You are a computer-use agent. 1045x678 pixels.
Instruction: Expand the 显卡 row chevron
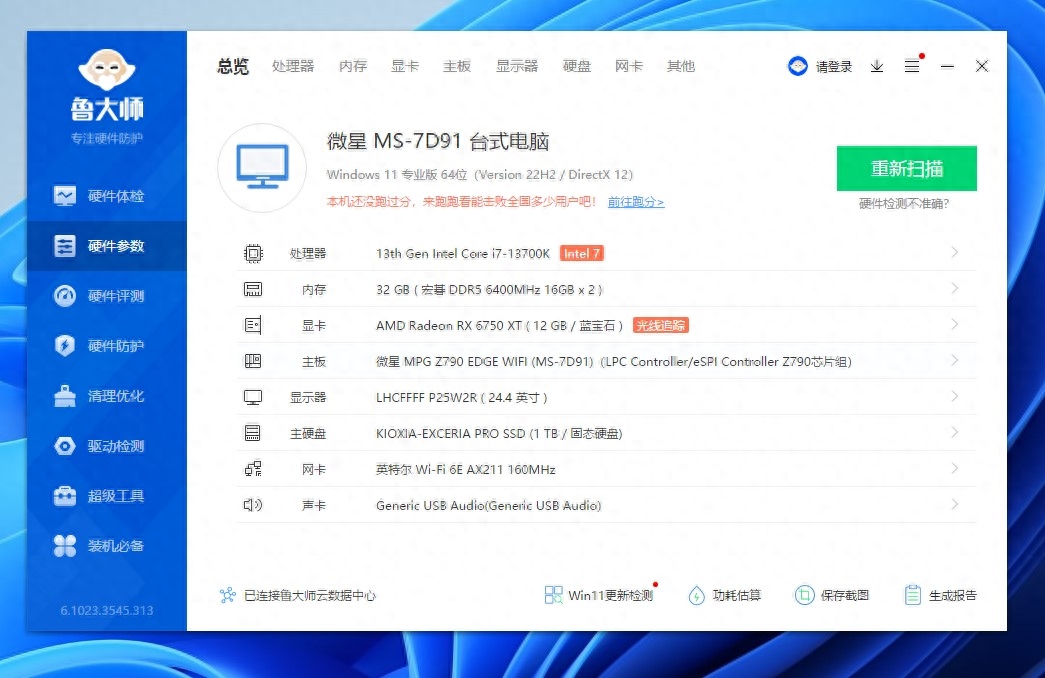(954, 324)
